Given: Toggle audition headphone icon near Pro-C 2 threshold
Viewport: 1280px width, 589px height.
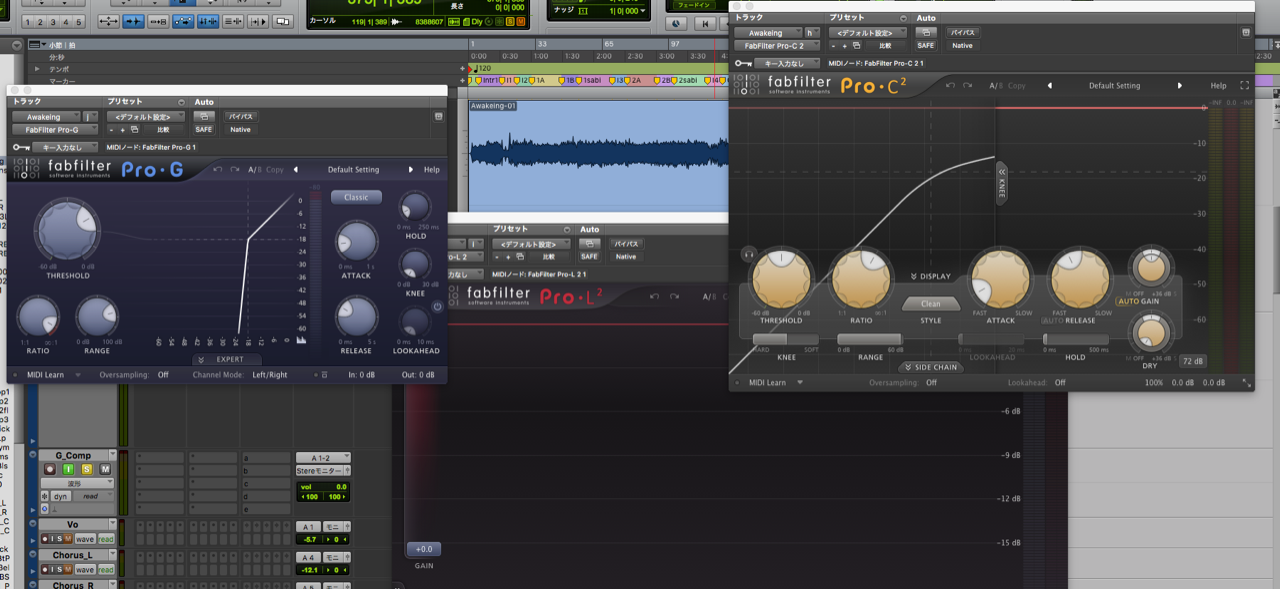Looking at the screenshot, I should (747, 254).
